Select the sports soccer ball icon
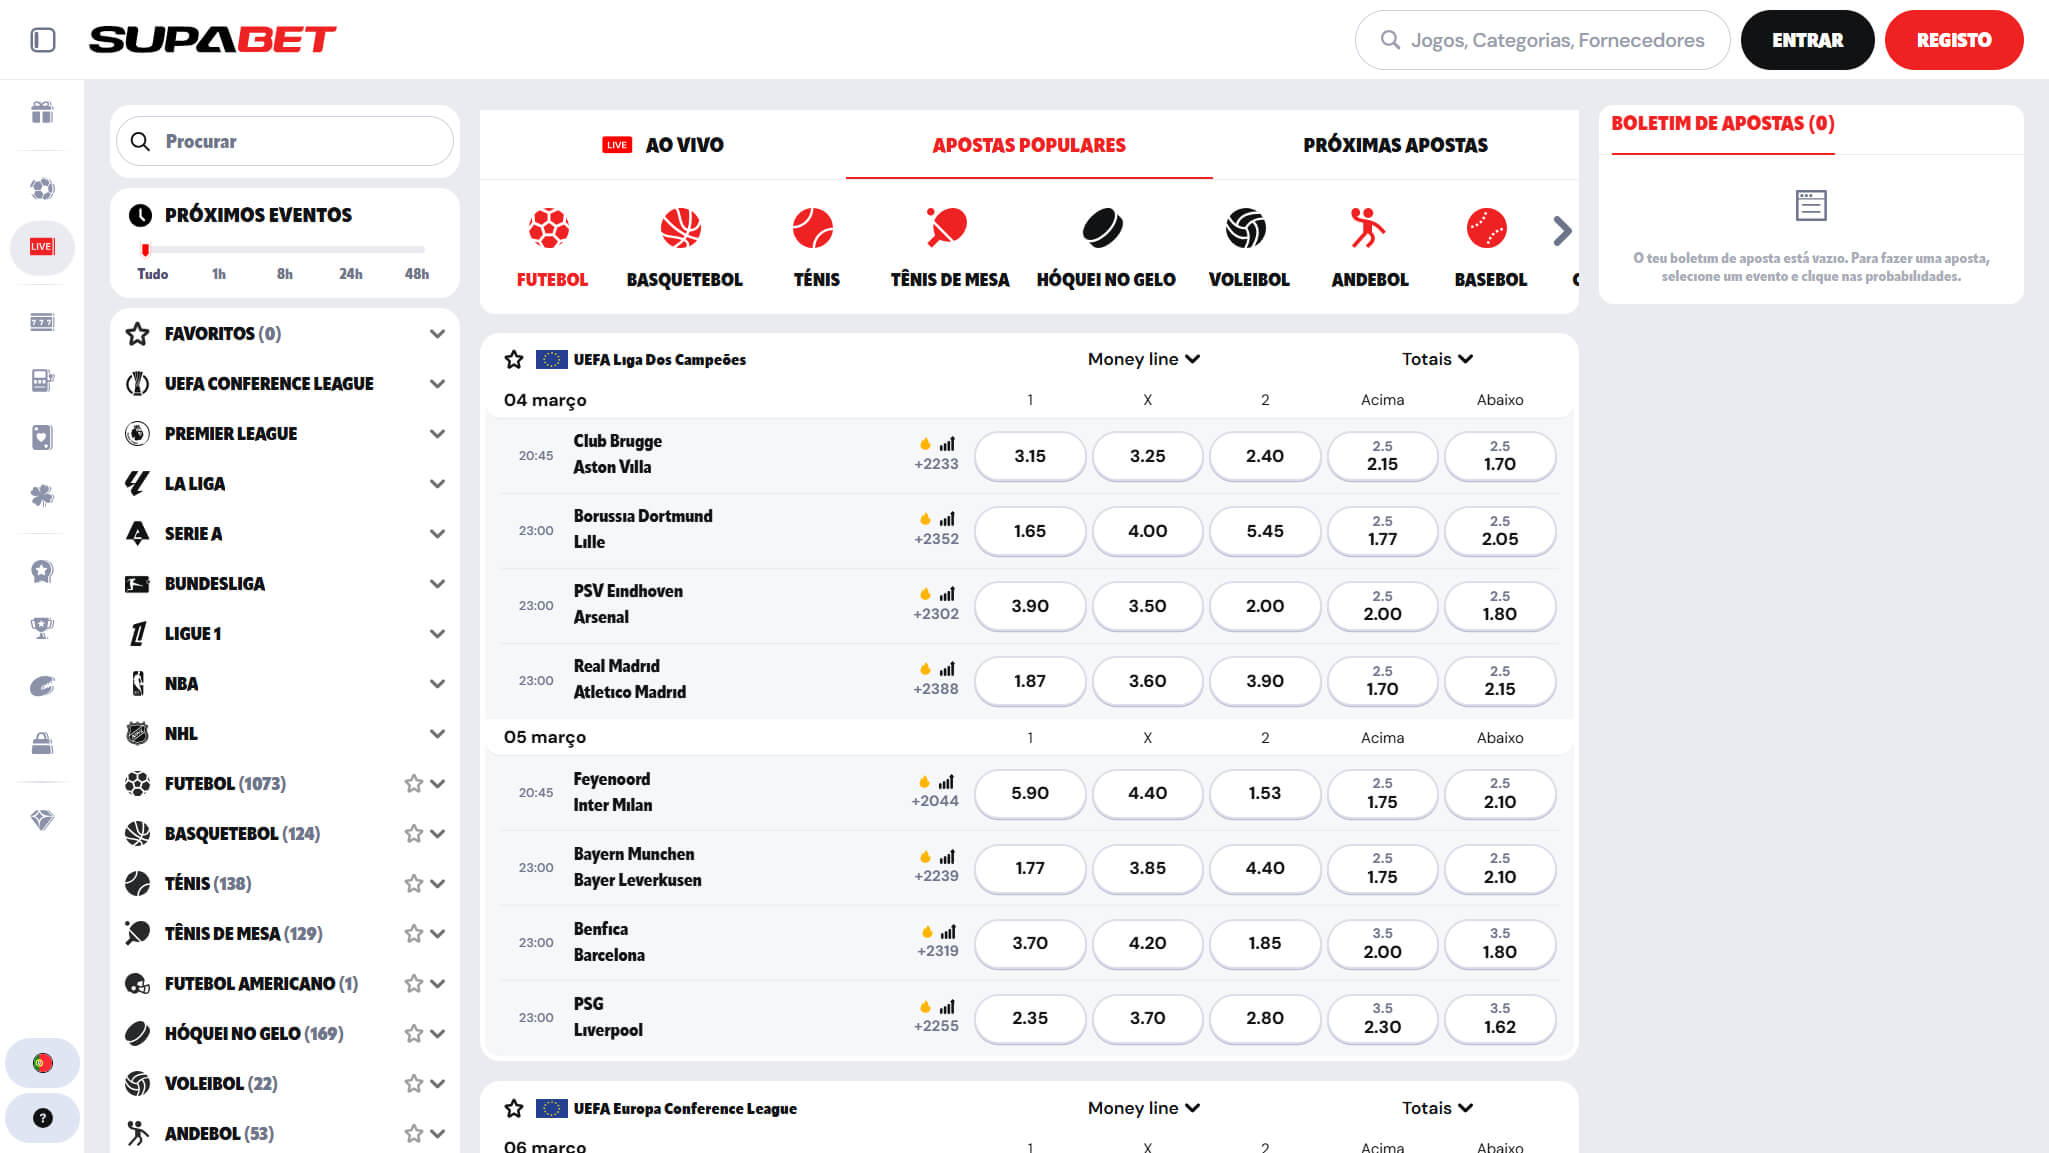 pyautogui.click(x=42, y=188)
